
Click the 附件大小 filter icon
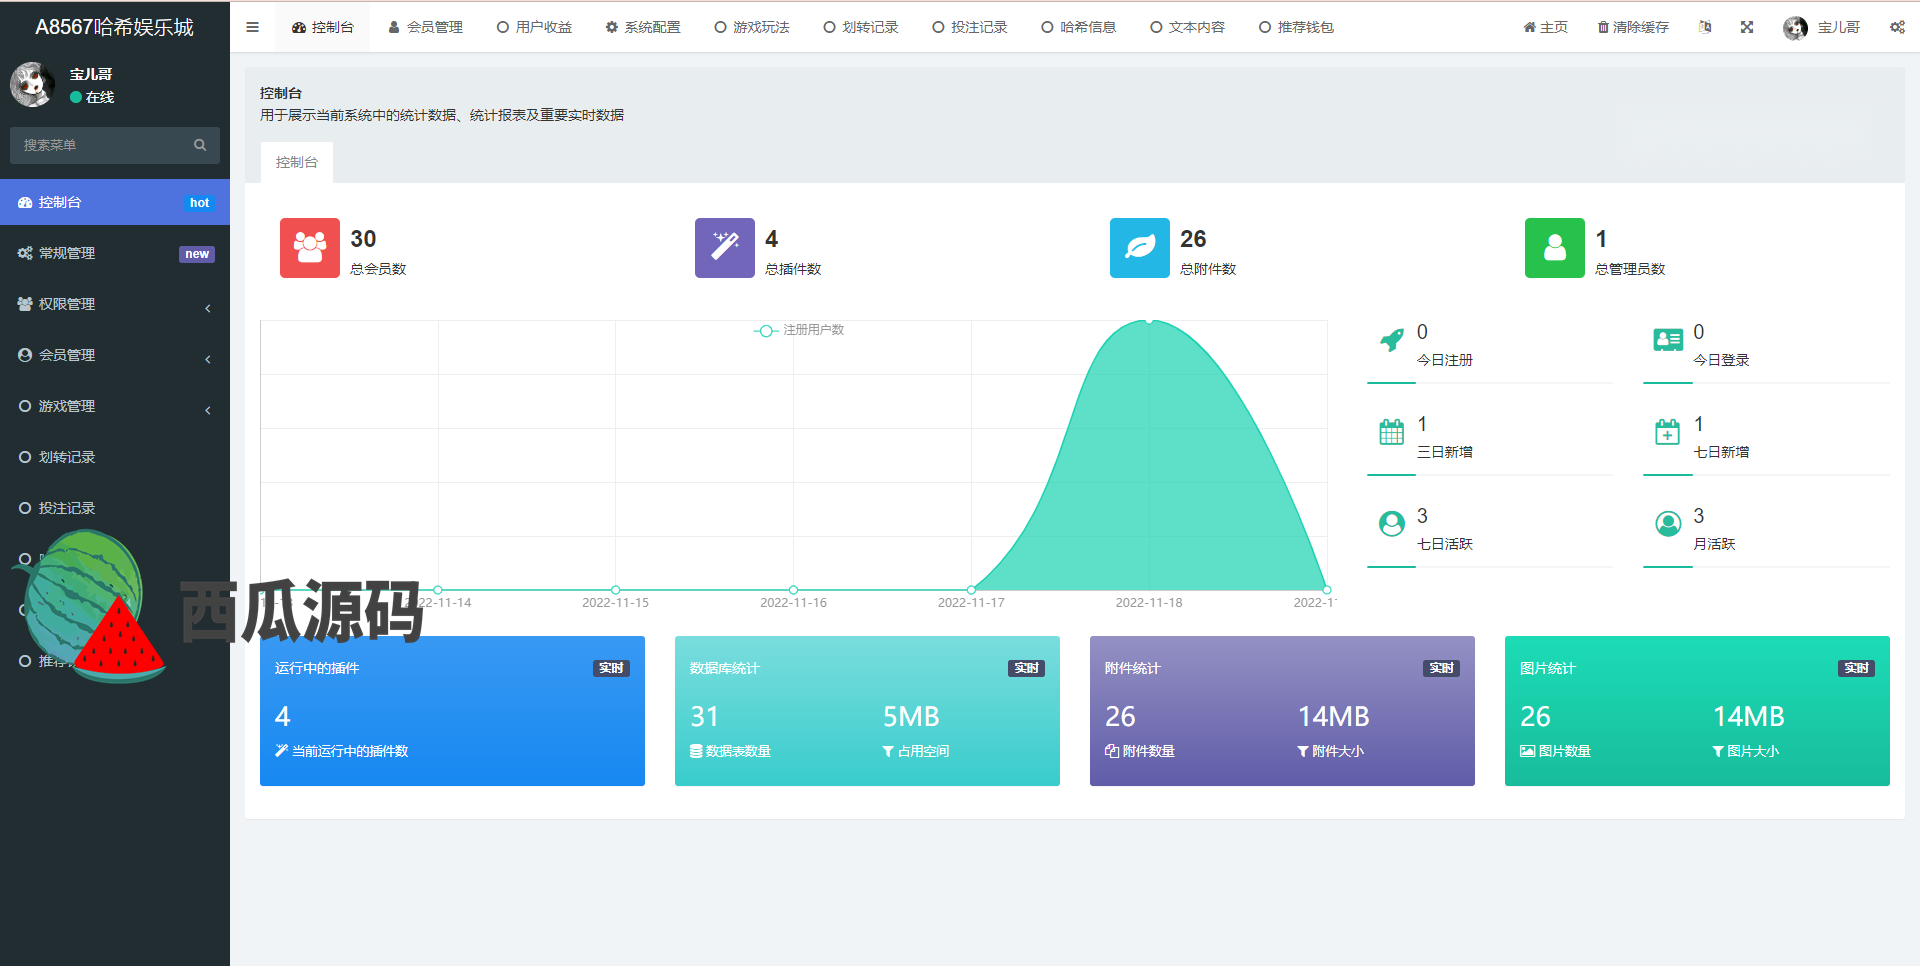(1303, 751)
